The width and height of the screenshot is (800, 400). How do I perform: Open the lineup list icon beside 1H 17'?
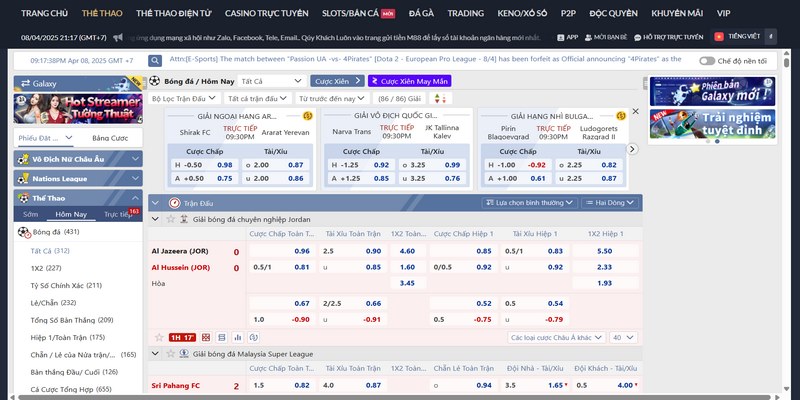click(221, 337)
